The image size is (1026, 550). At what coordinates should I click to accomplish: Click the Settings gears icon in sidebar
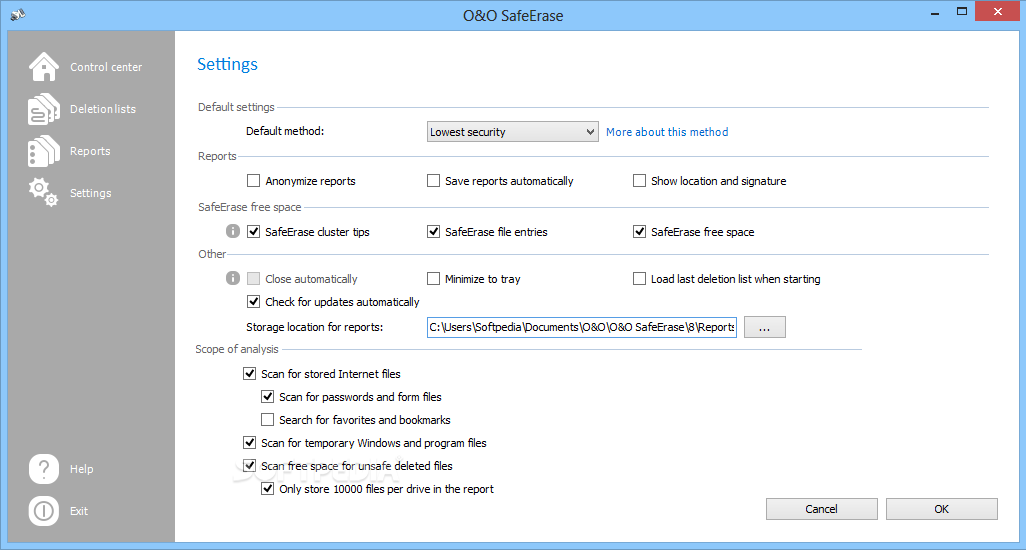(43, 192)
